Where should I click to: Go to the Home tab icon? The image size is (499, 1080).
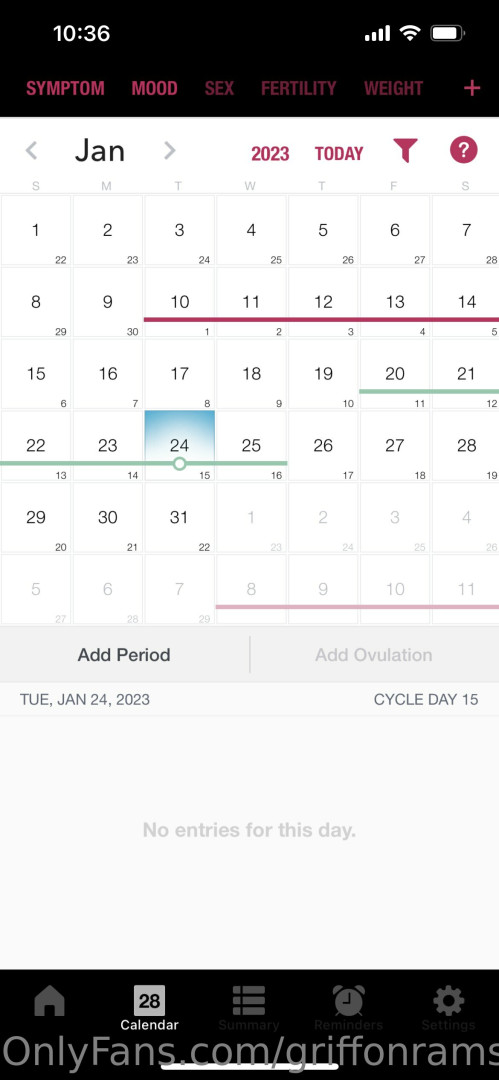[x=50, y=1001]
